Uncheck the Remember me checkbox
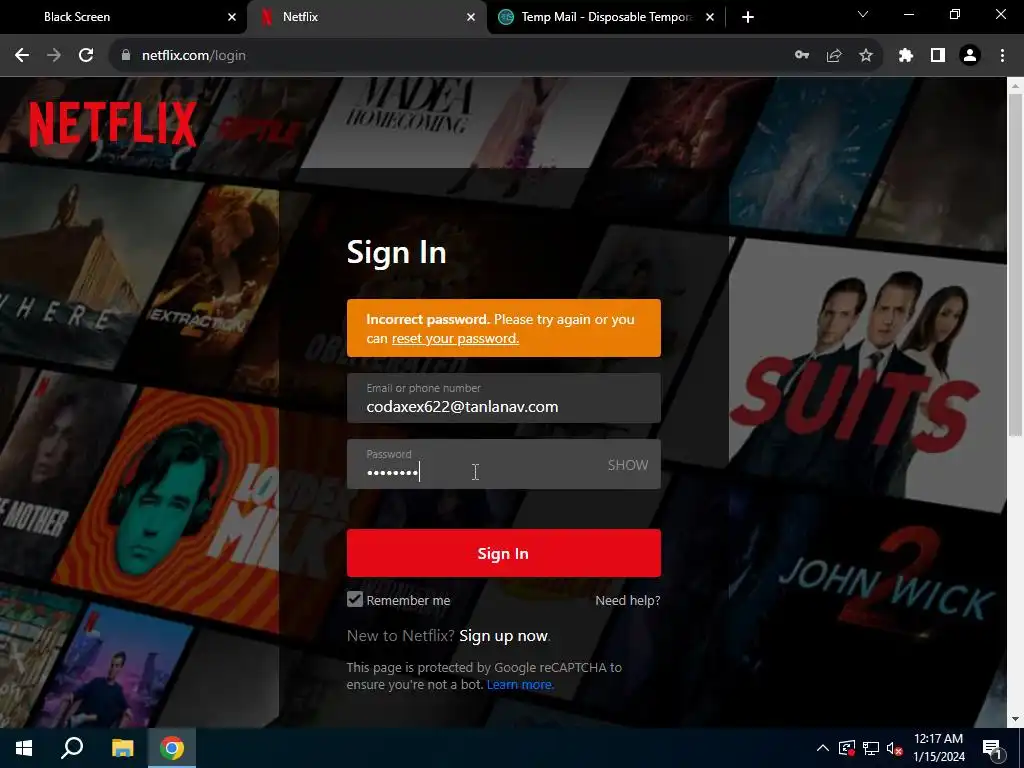Viewport: 1024px width, 768px height. [x=355, y=600]
